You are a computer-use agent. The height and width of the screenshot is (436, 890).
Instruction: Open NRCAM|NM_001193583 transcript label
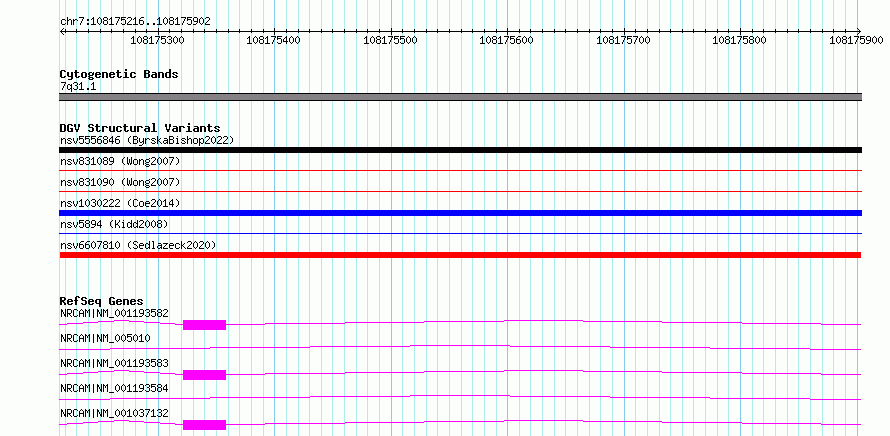pyautogui.click(x=114, y=363)
